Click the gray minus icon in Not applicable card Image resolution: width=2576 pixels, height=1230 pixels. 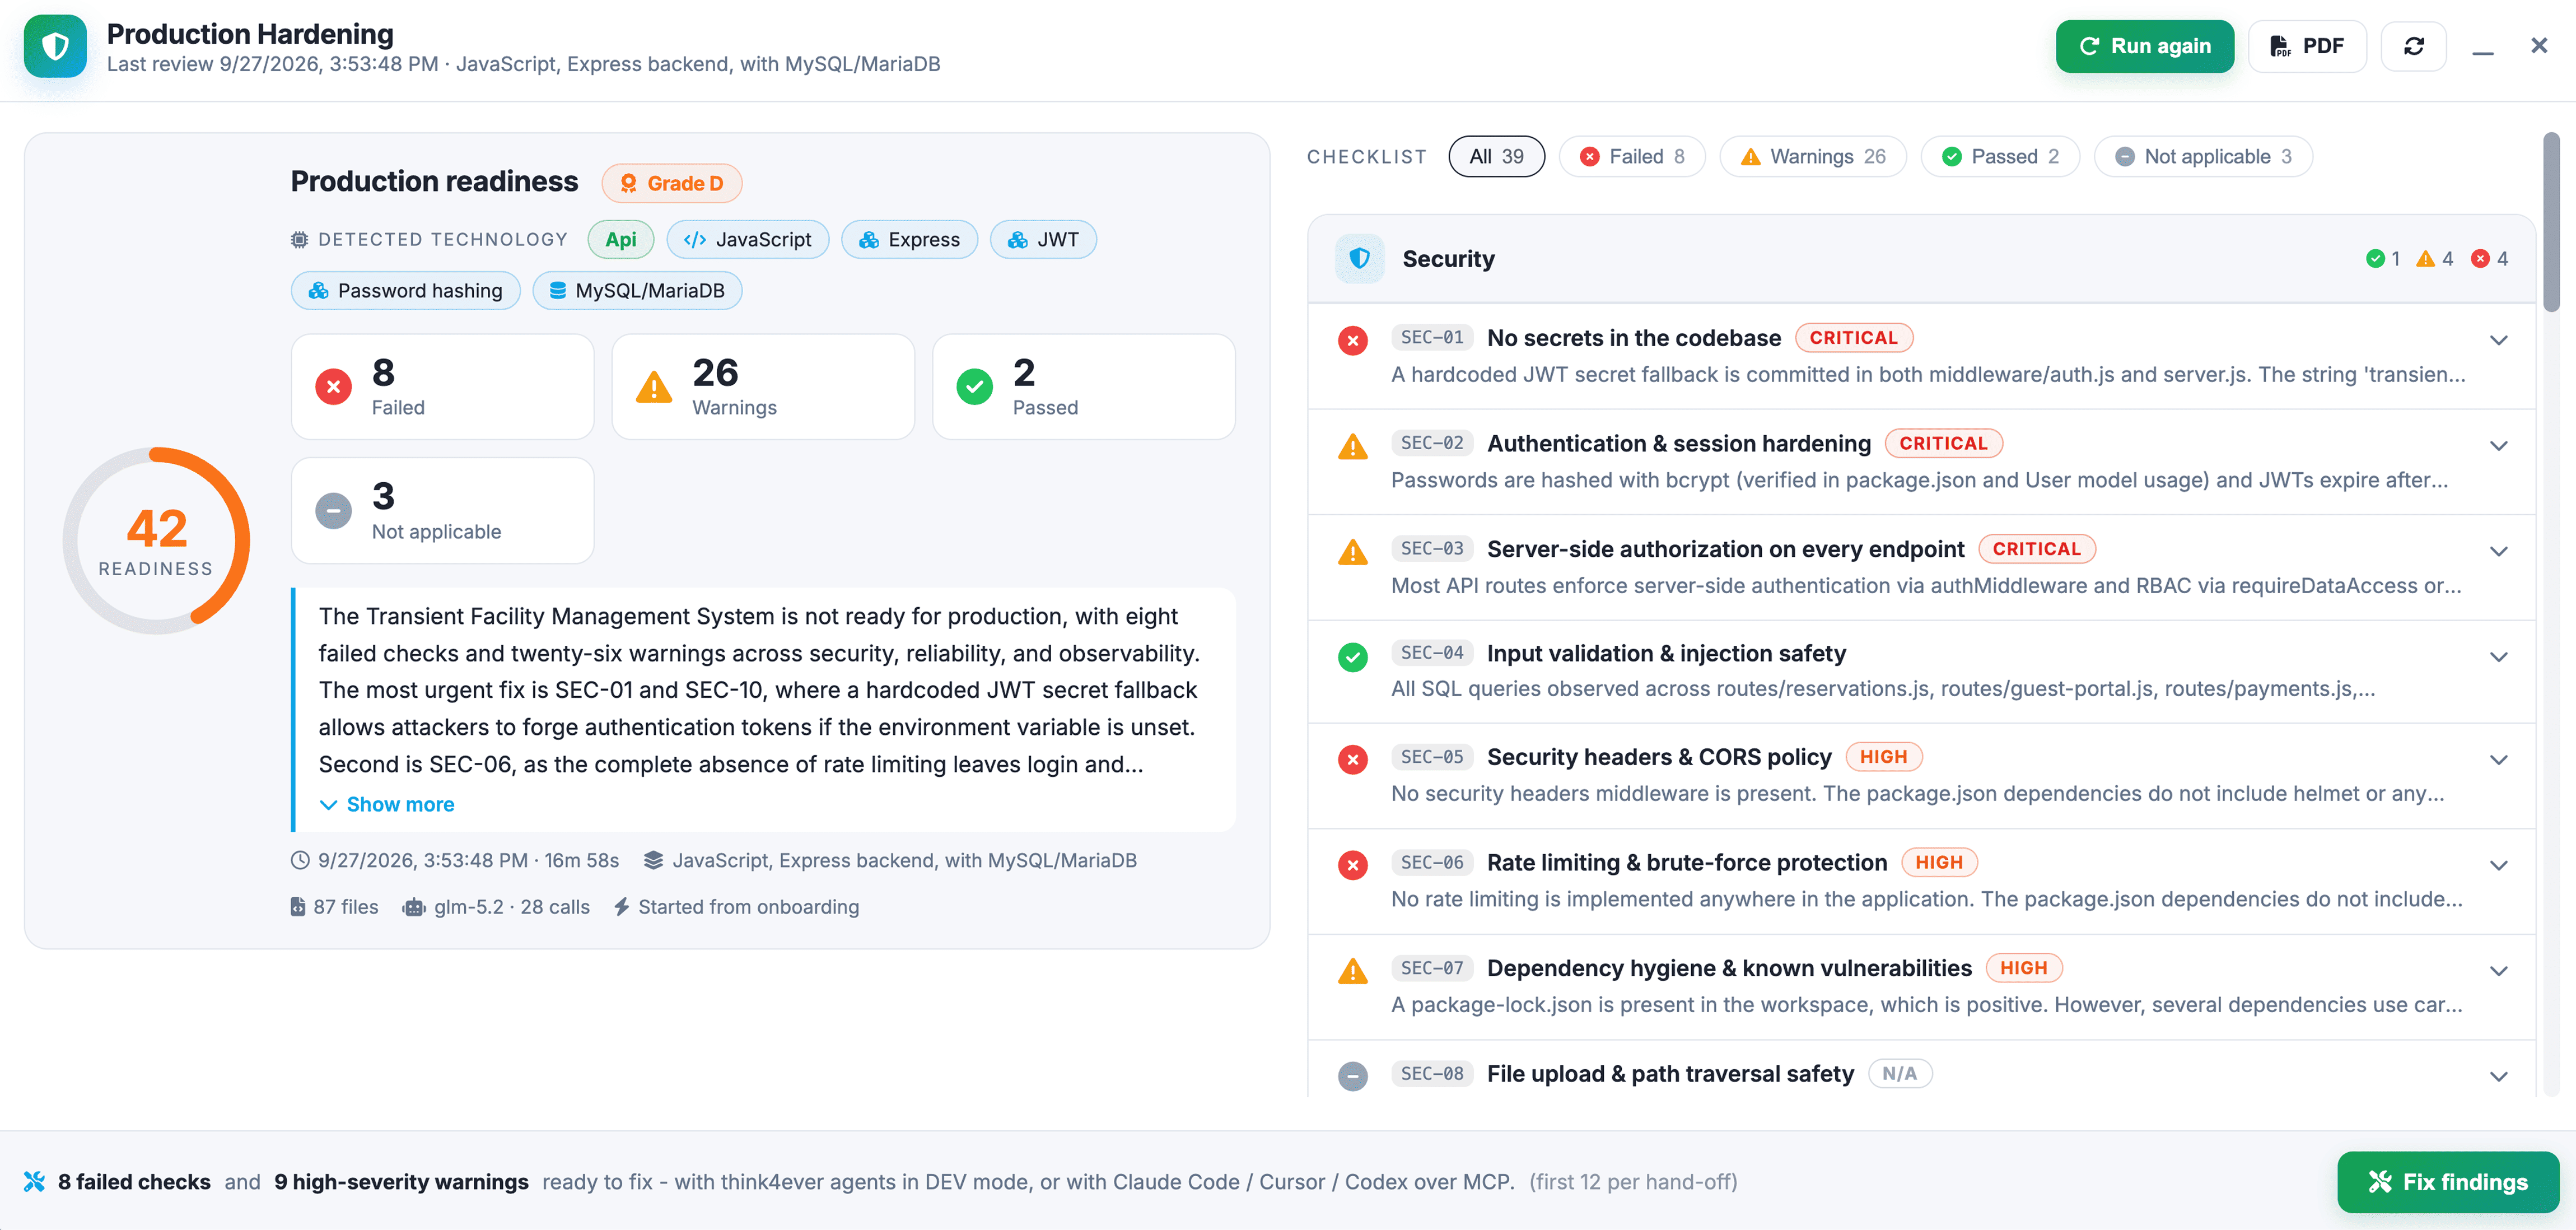click(x=333, y=511)
